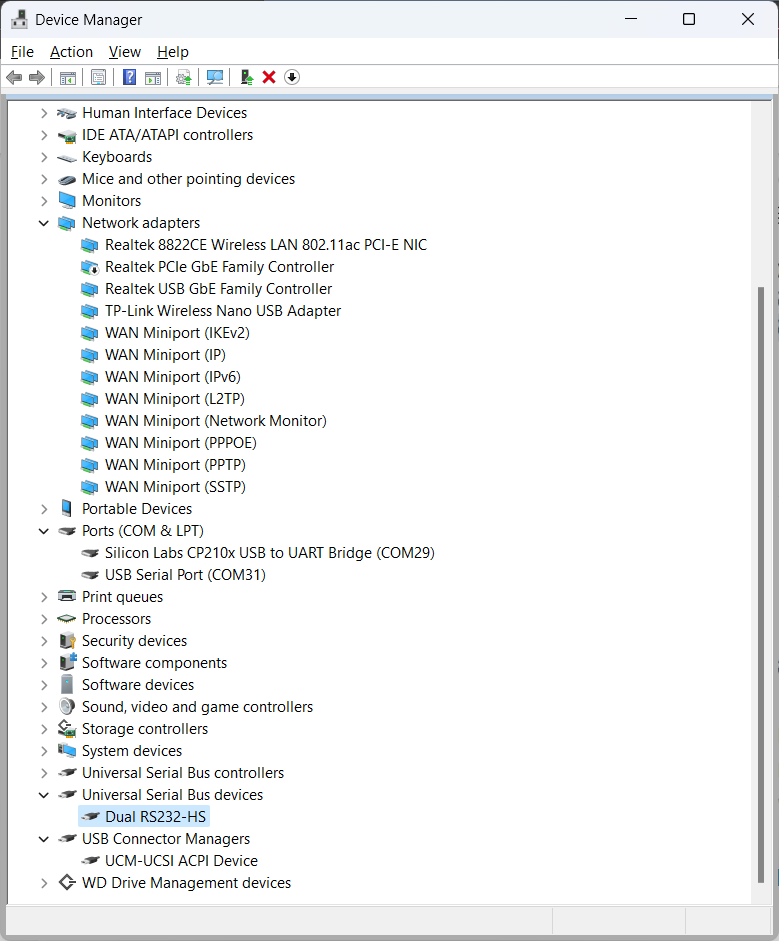Expand the Print queues node

[x=44, y=597]
